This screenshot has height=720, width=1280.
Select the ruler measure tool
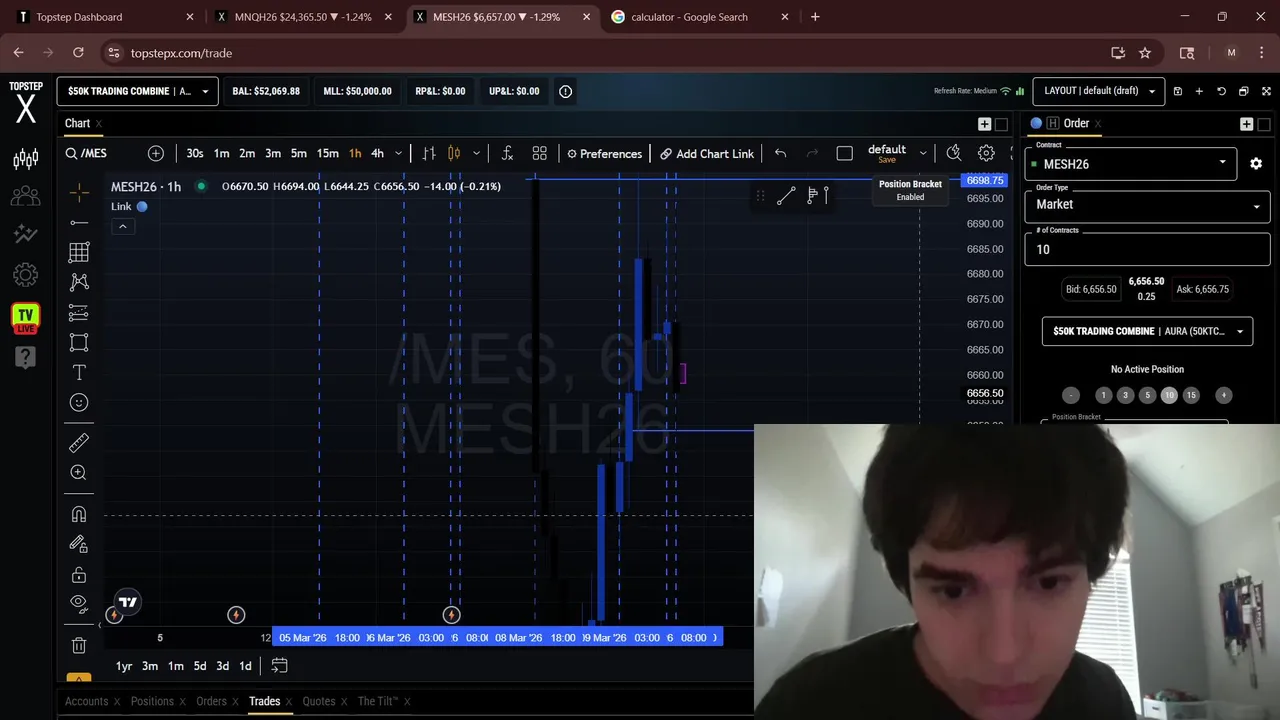pos(79,442)
